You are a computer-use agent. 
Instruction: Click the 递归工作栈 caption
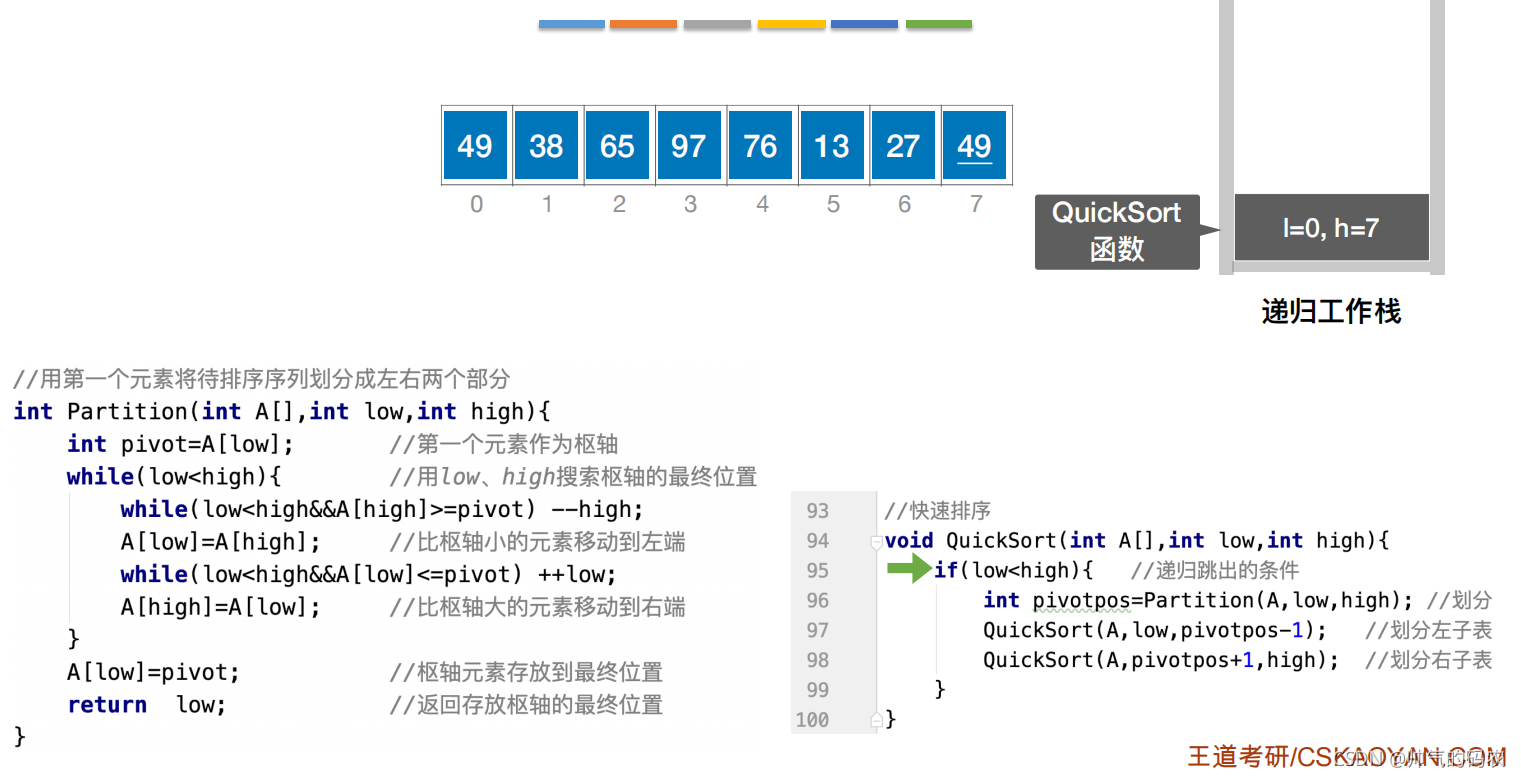1331,312
